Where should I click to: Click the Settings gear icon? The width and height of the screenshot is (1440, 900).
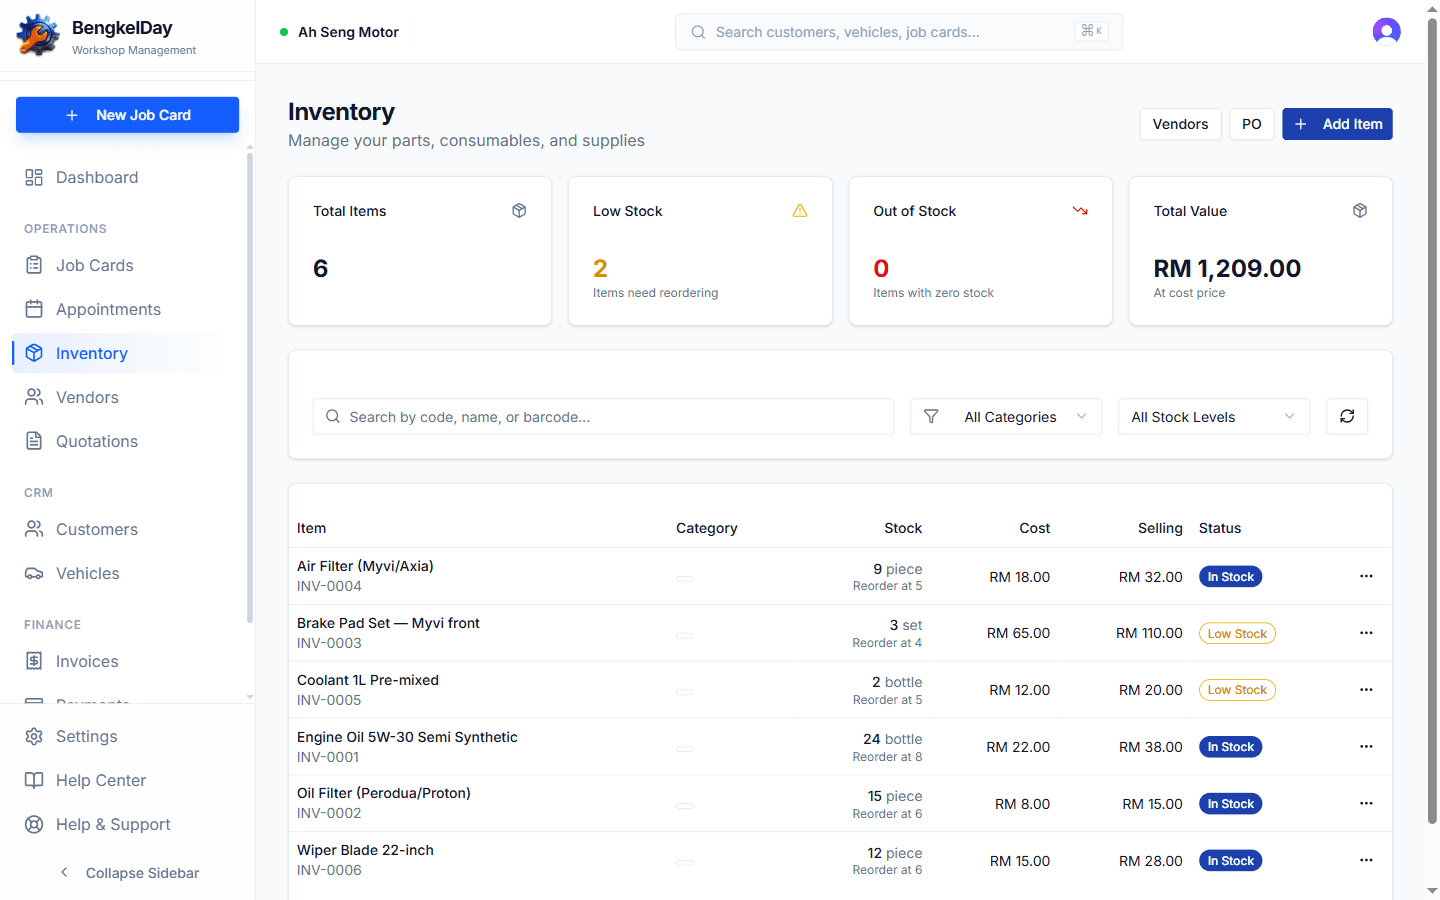tap(34, 736)
